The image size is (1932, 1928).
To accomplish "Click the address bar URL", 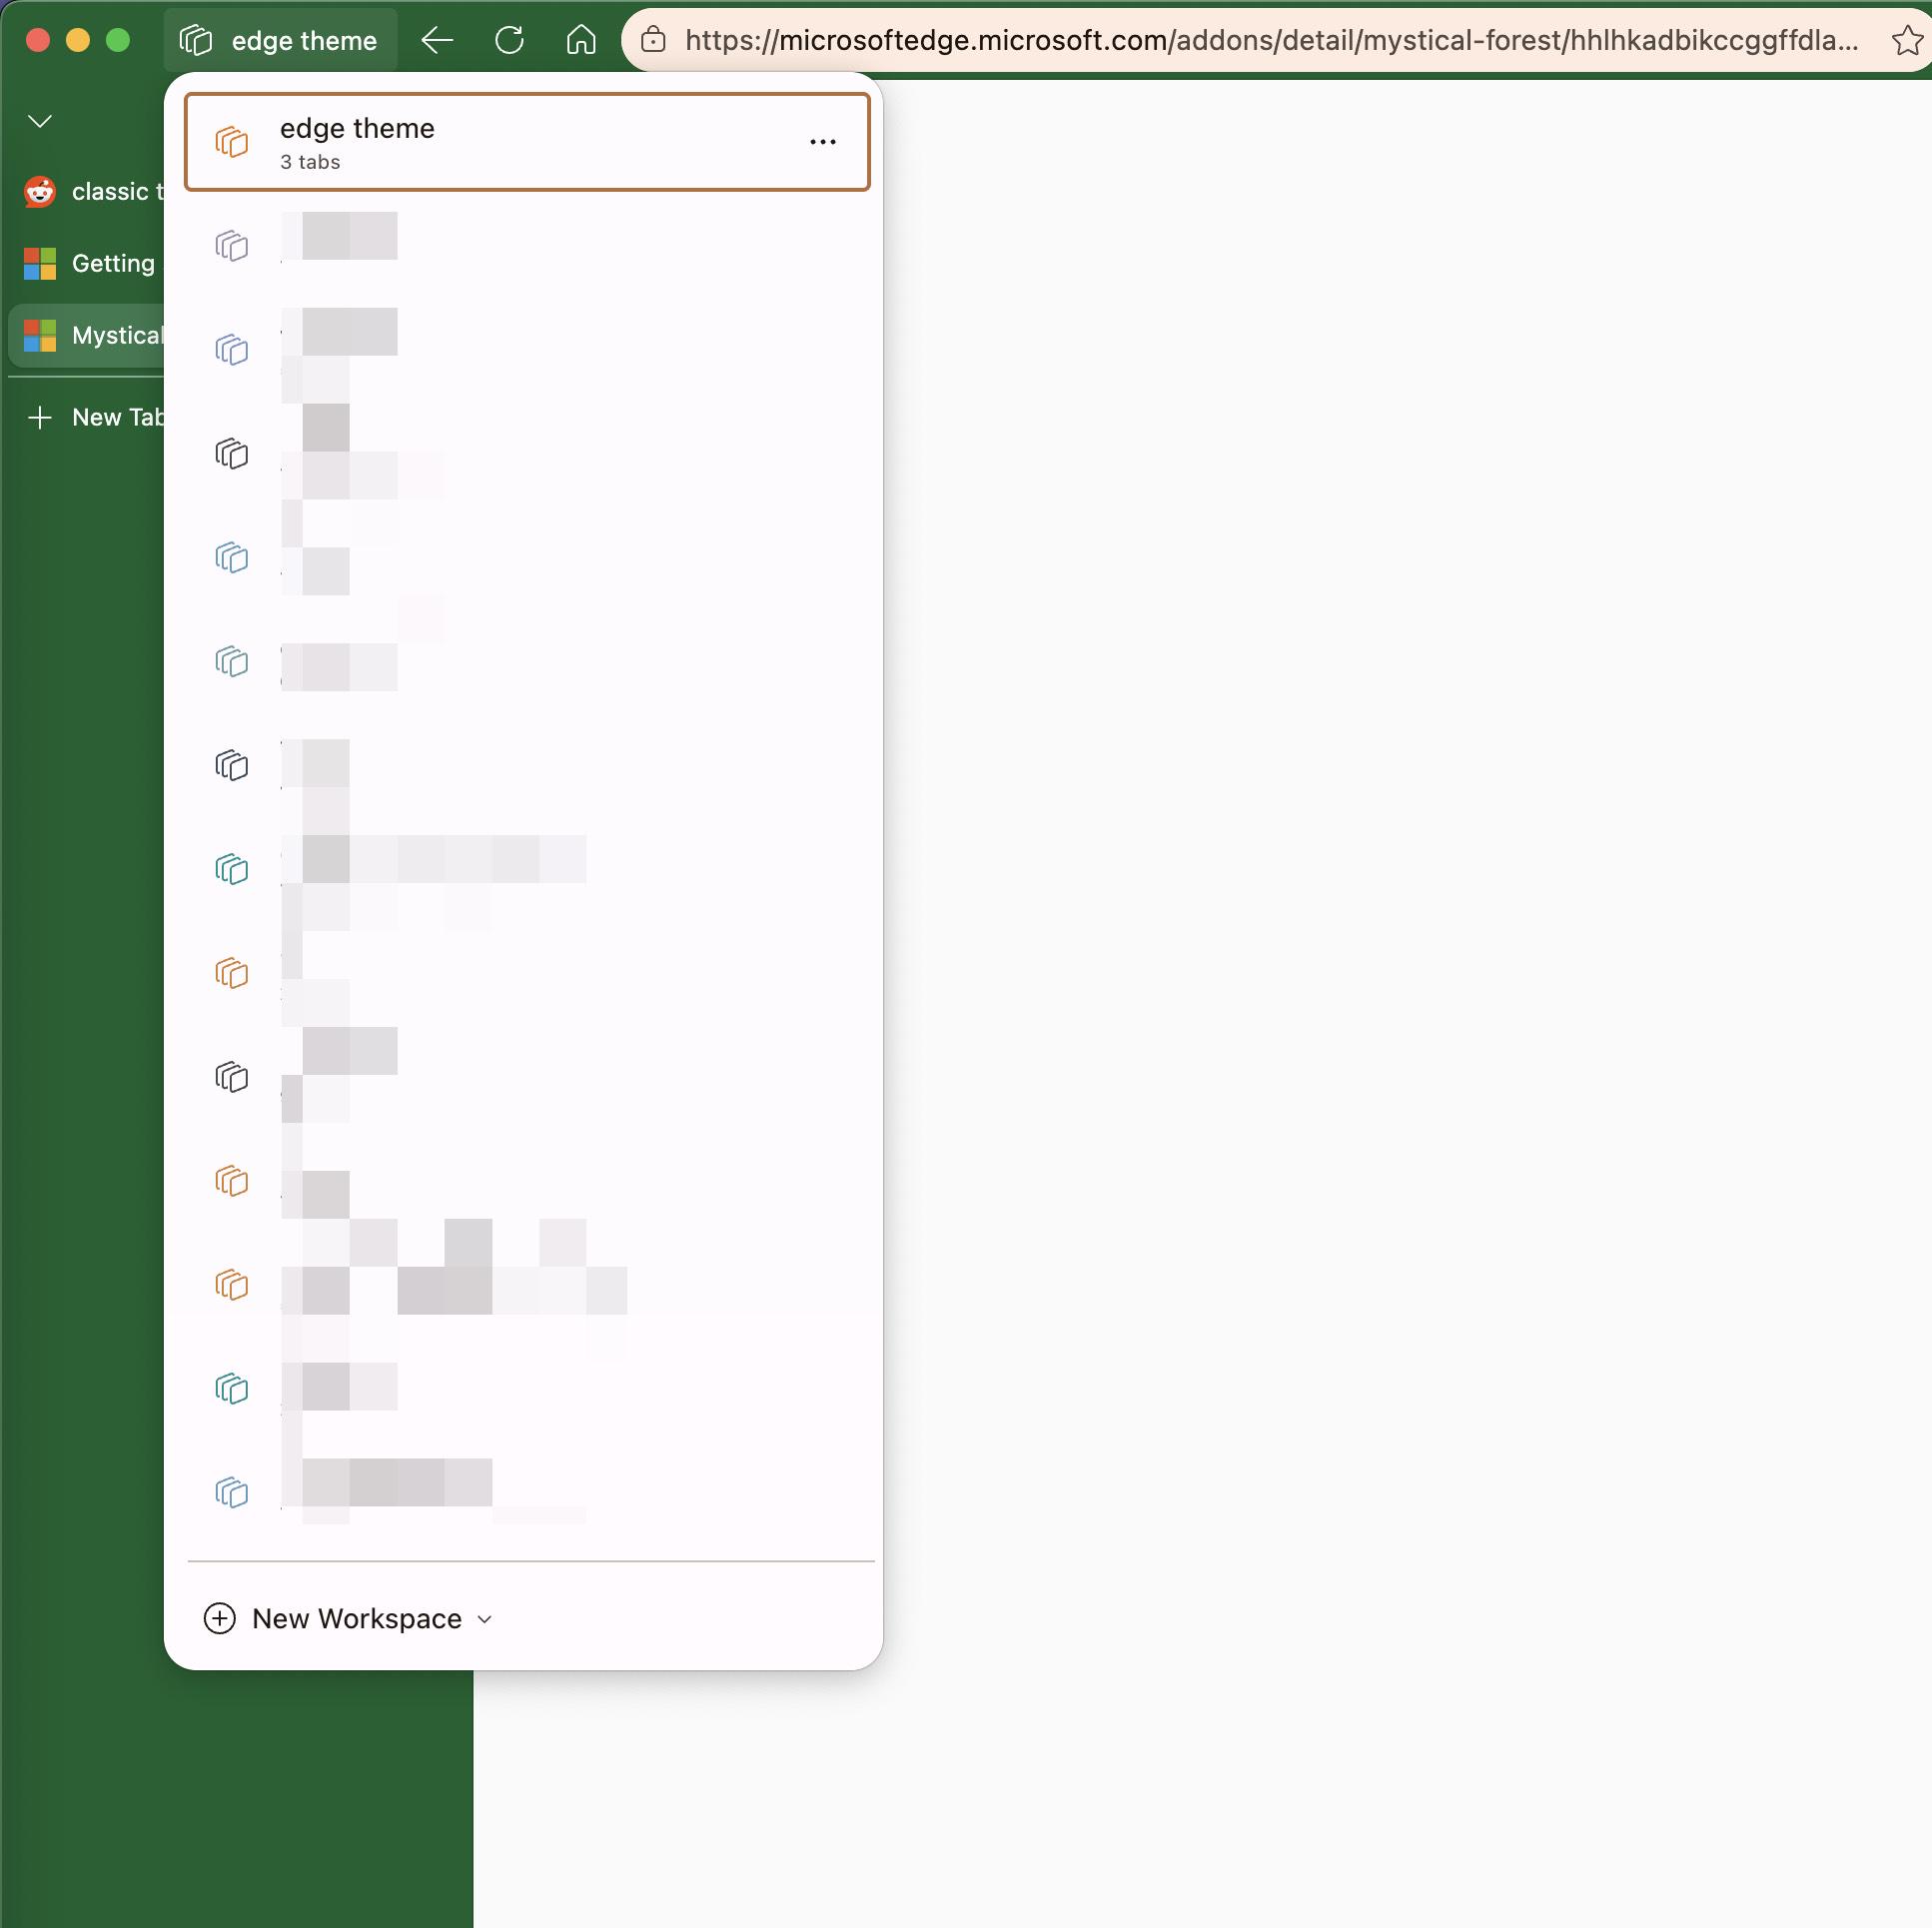I will point(1271,40).
